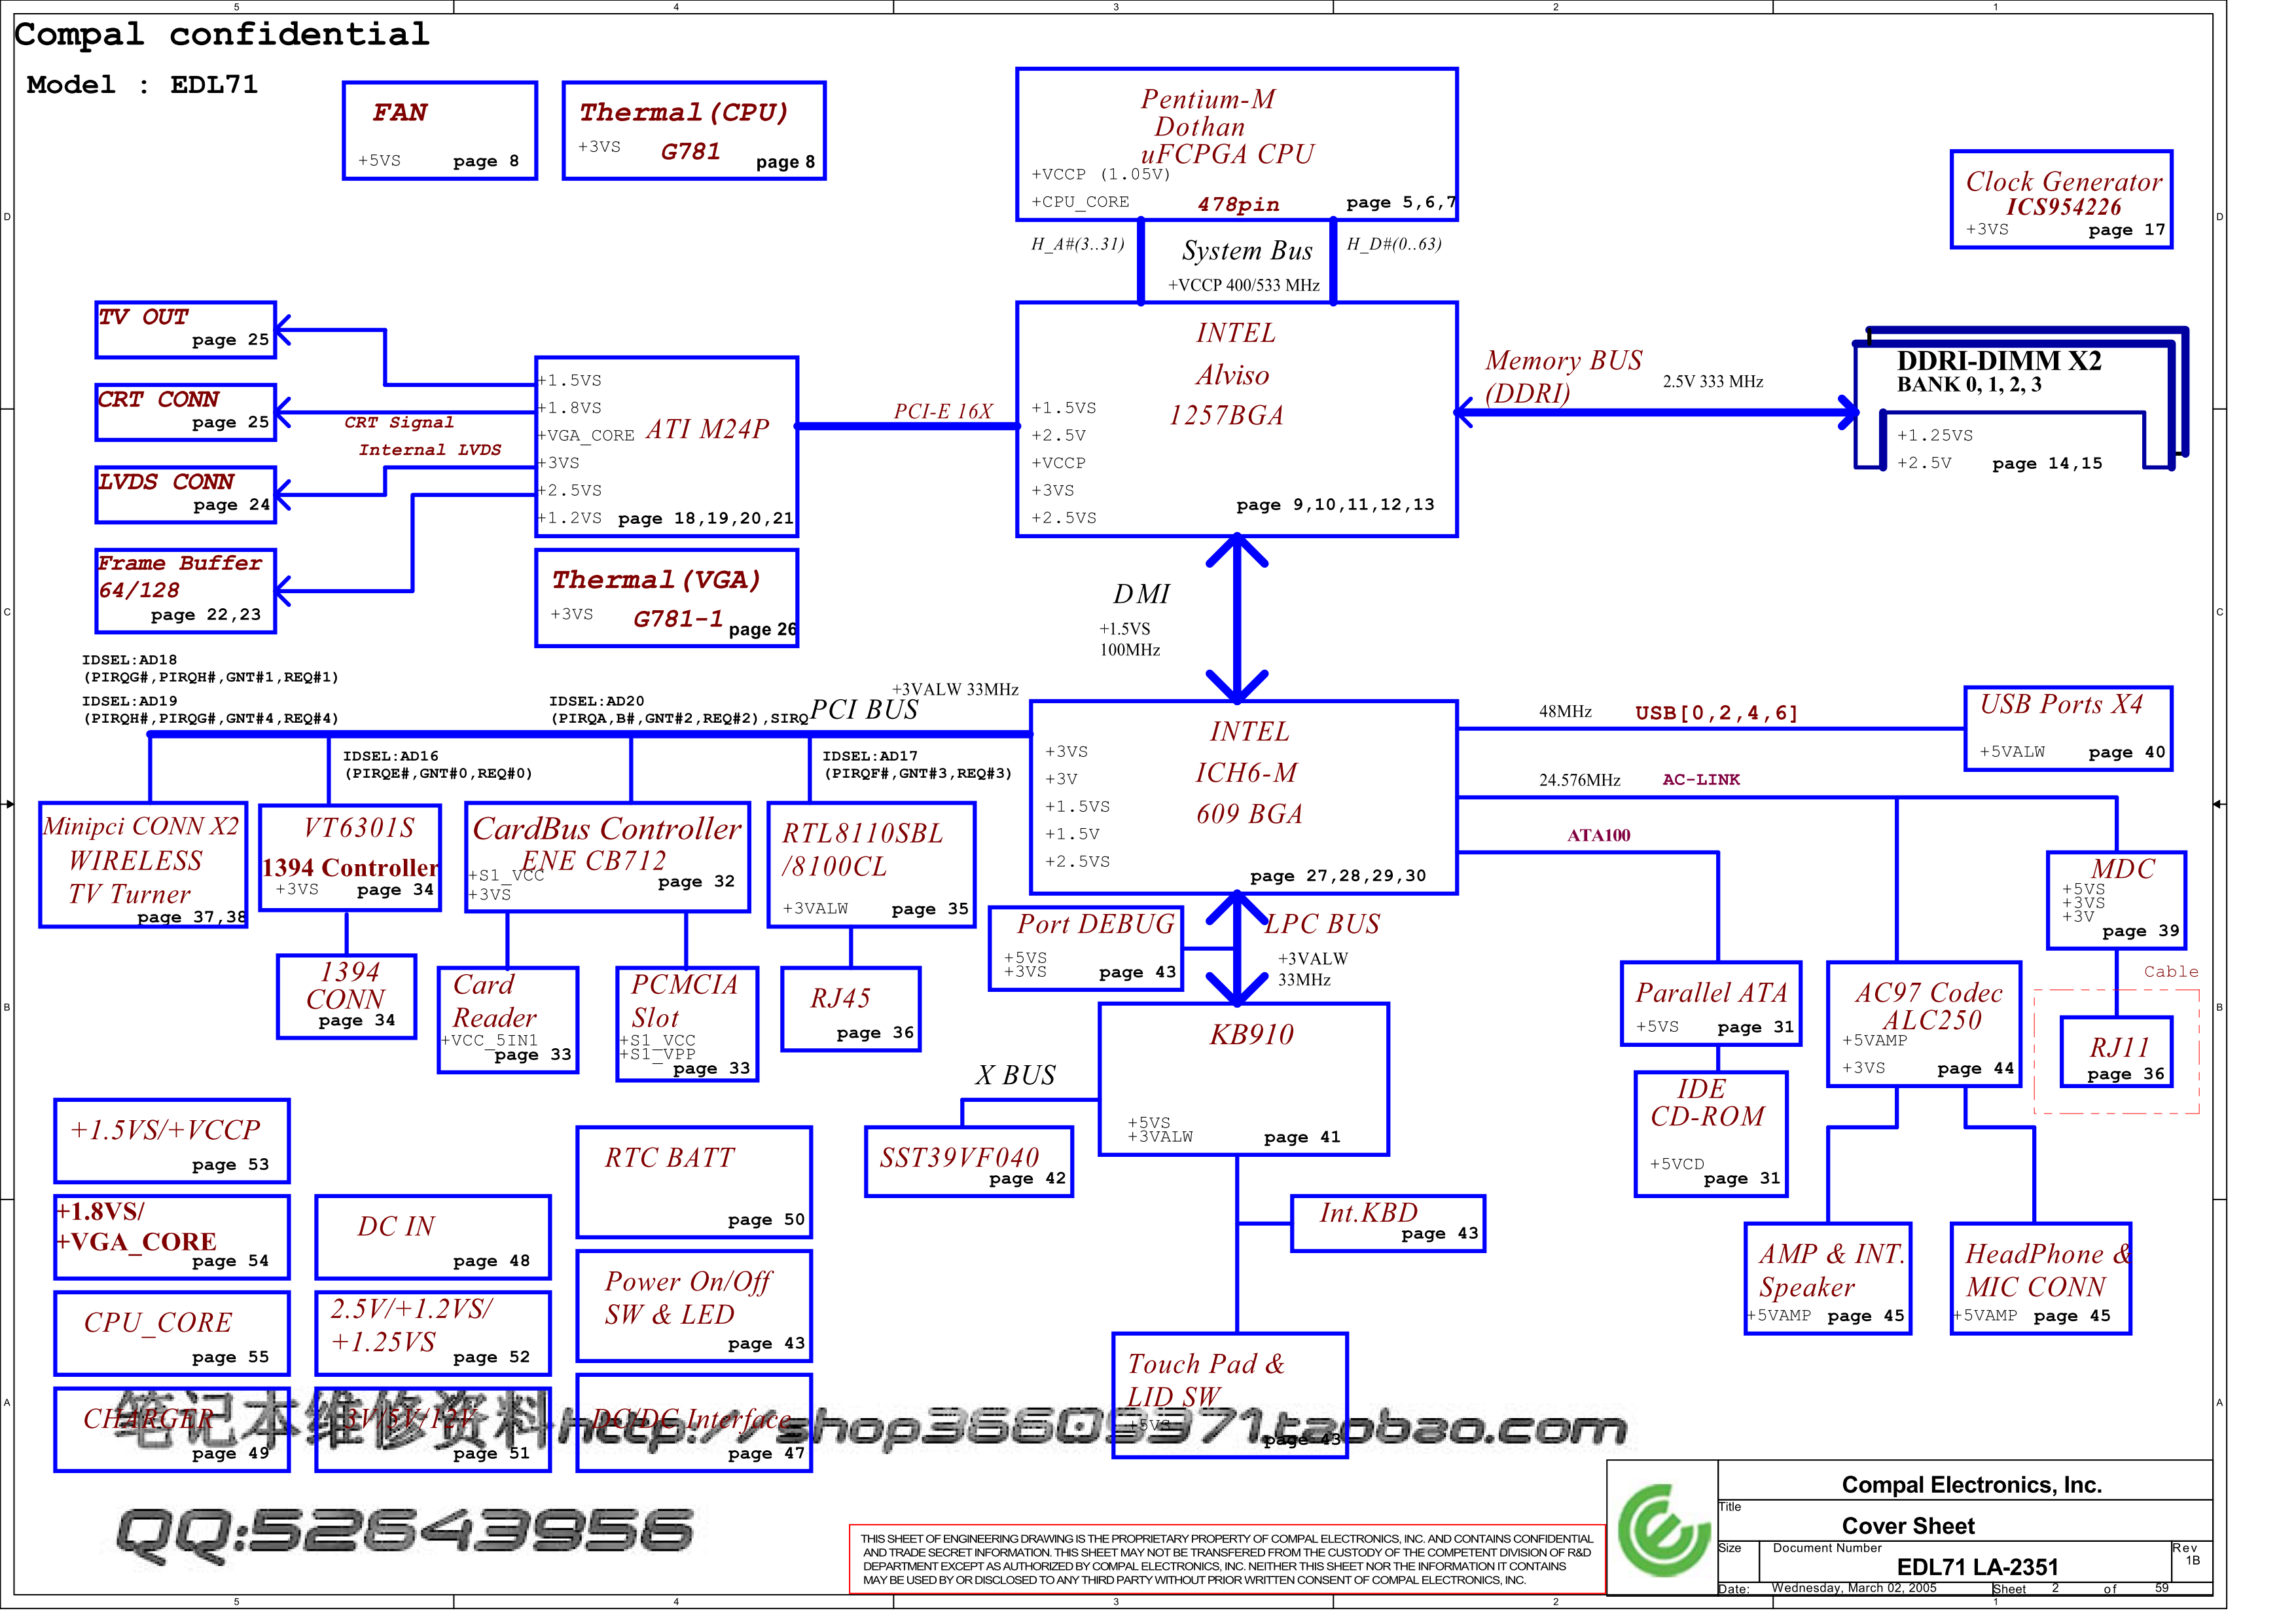
Task: Select the Cable label near RJ11
Action: pos(2171,972)
